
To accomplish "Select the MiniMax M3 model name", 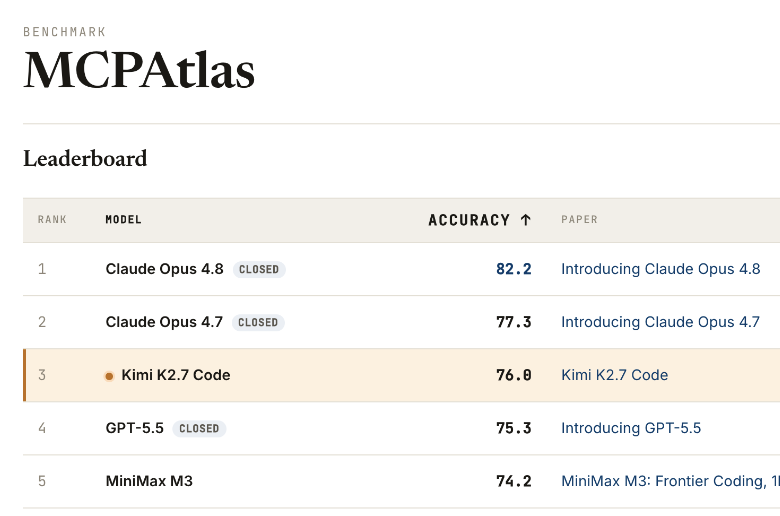I will coord(149,481).
